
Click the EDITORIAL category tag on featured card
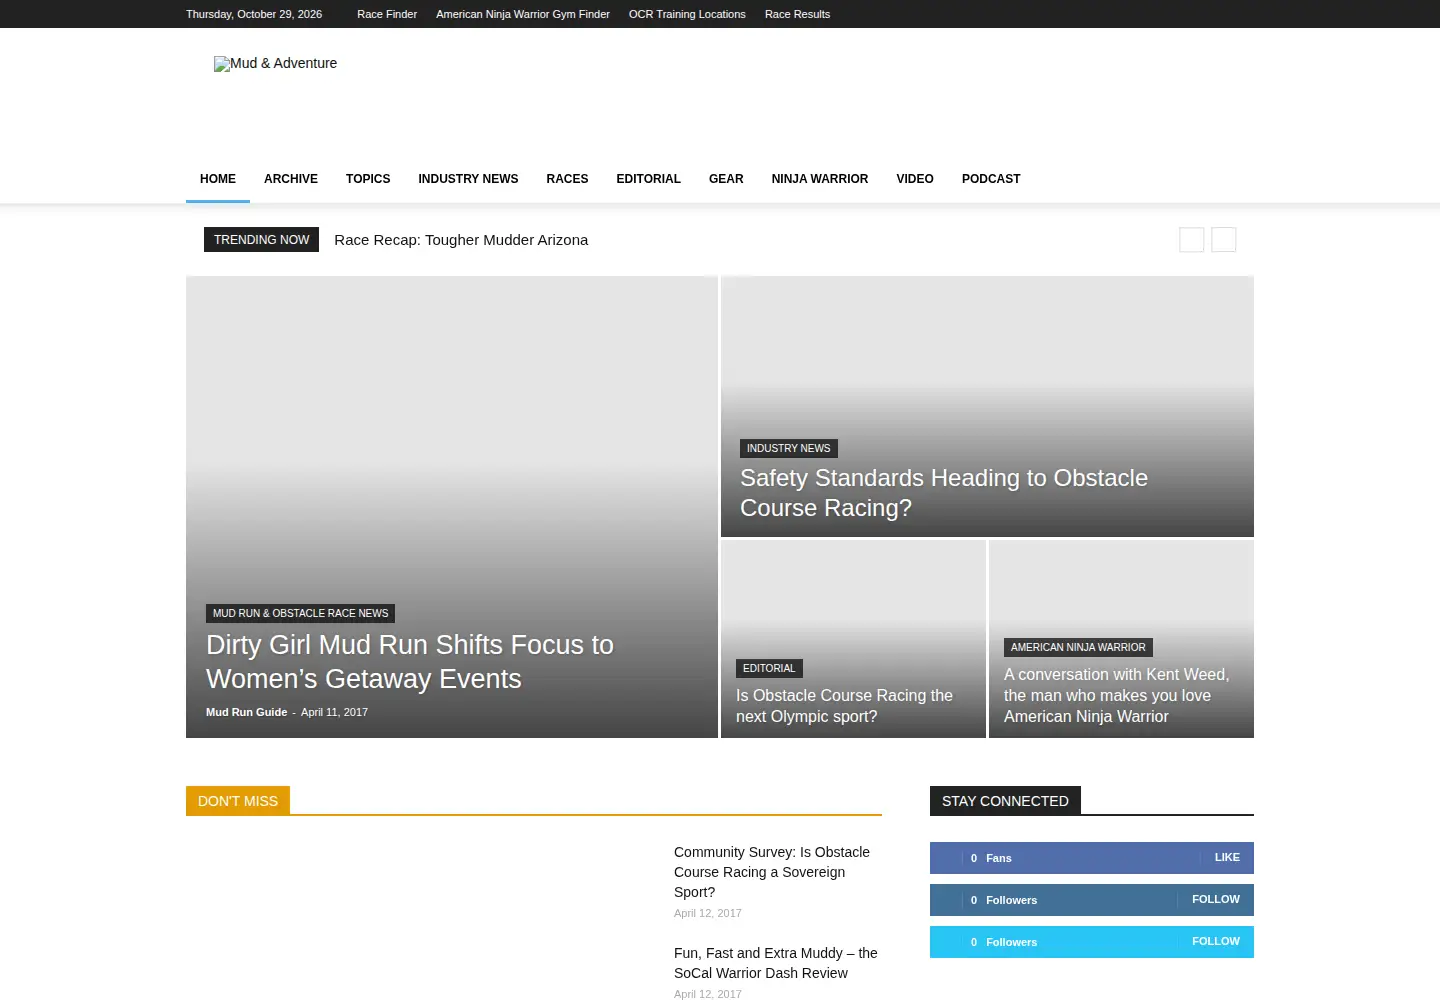[x=769, y=668]
